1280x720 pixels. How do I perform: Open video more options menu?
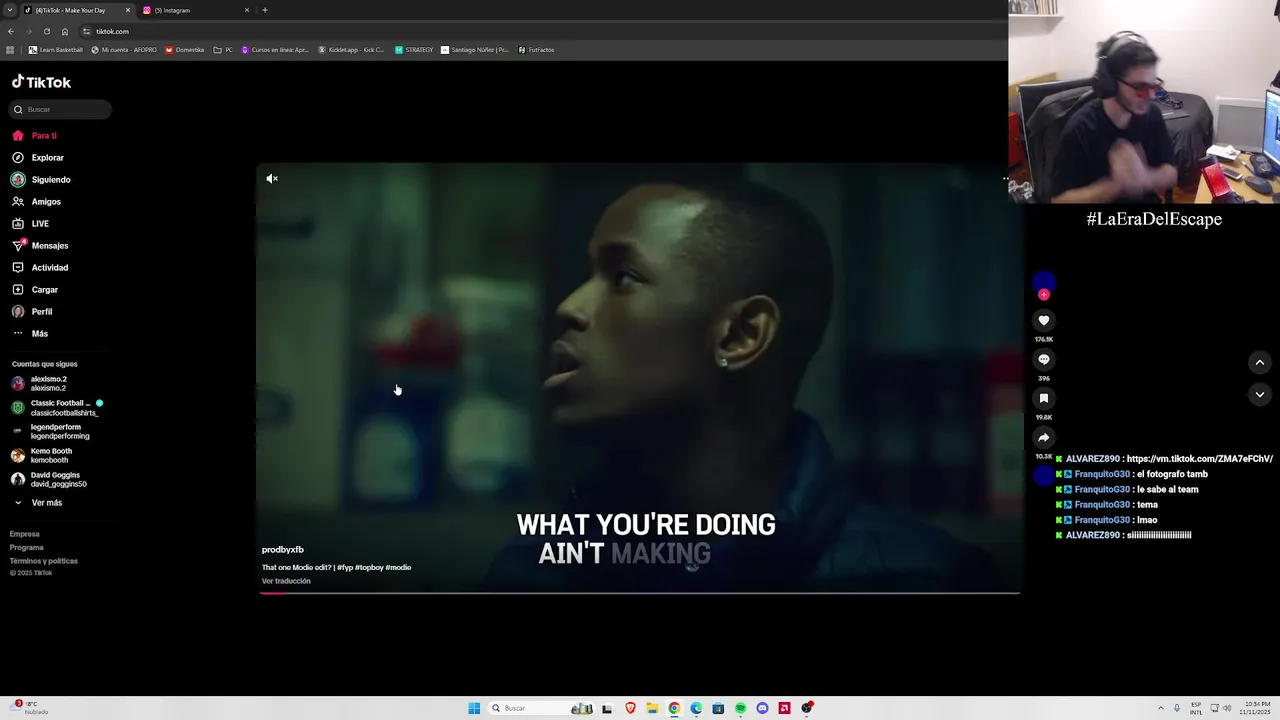pos(1006,179)
